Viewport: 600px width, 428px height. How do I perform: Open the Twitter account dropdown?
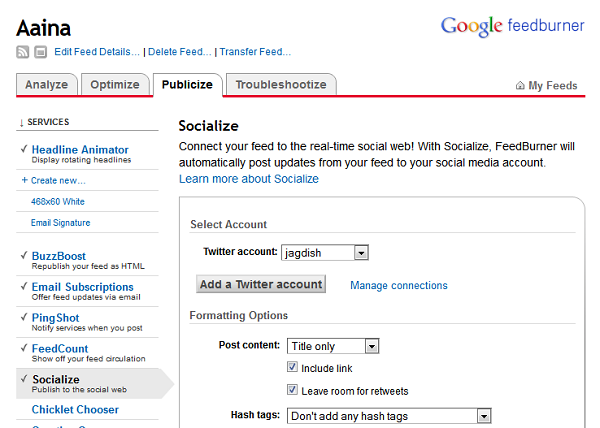click(x=325, y=253)
